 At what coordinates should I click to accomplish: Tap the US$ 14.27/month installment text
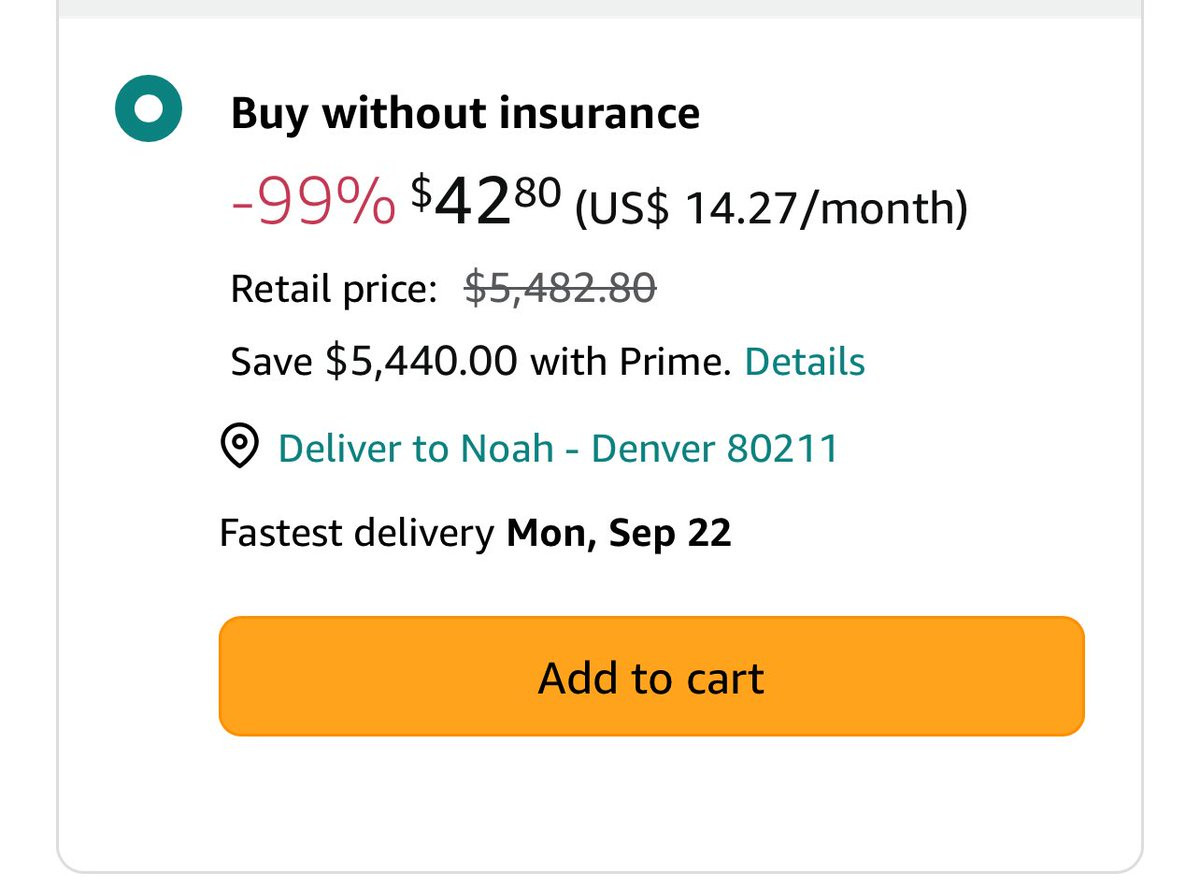click(x=770, y=209)
